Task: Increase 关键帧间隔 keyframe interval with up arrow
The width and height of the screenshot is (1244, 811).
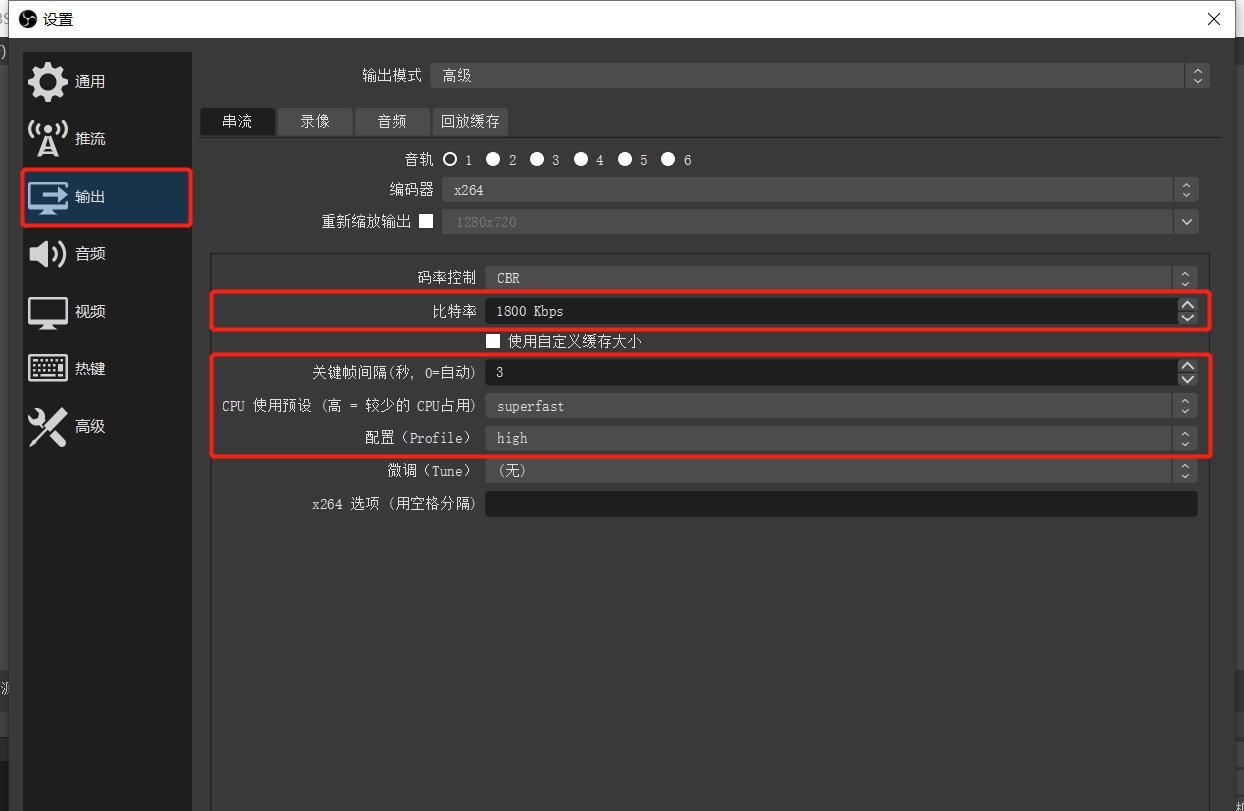Action: pos(1187,366)
